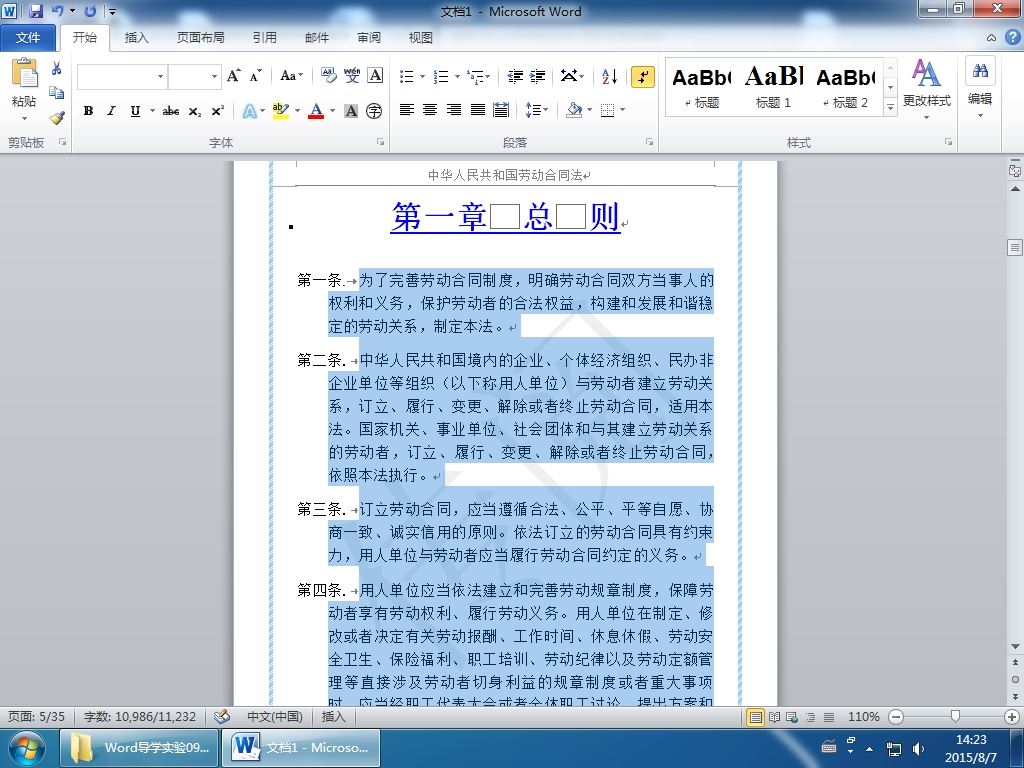The image size is (1024, 768).
Task: Open the 文件 (File) tab
Action: point(28,38)
